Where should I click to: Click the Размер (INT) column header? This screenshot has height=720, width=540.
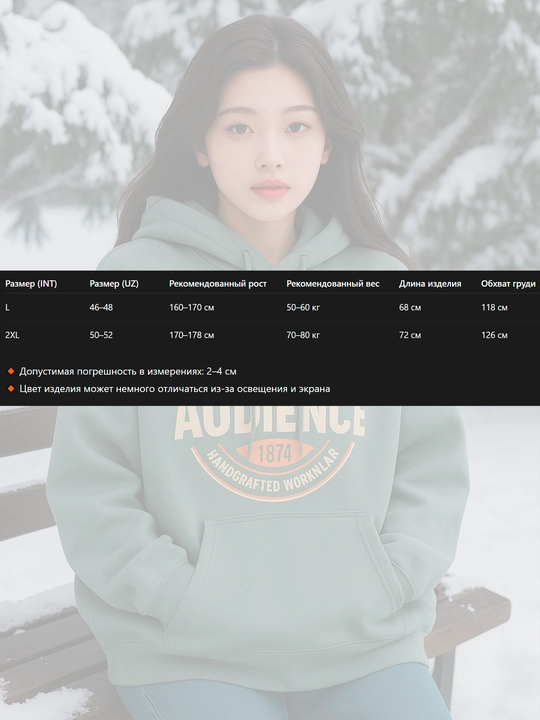[x=31, y=284]
